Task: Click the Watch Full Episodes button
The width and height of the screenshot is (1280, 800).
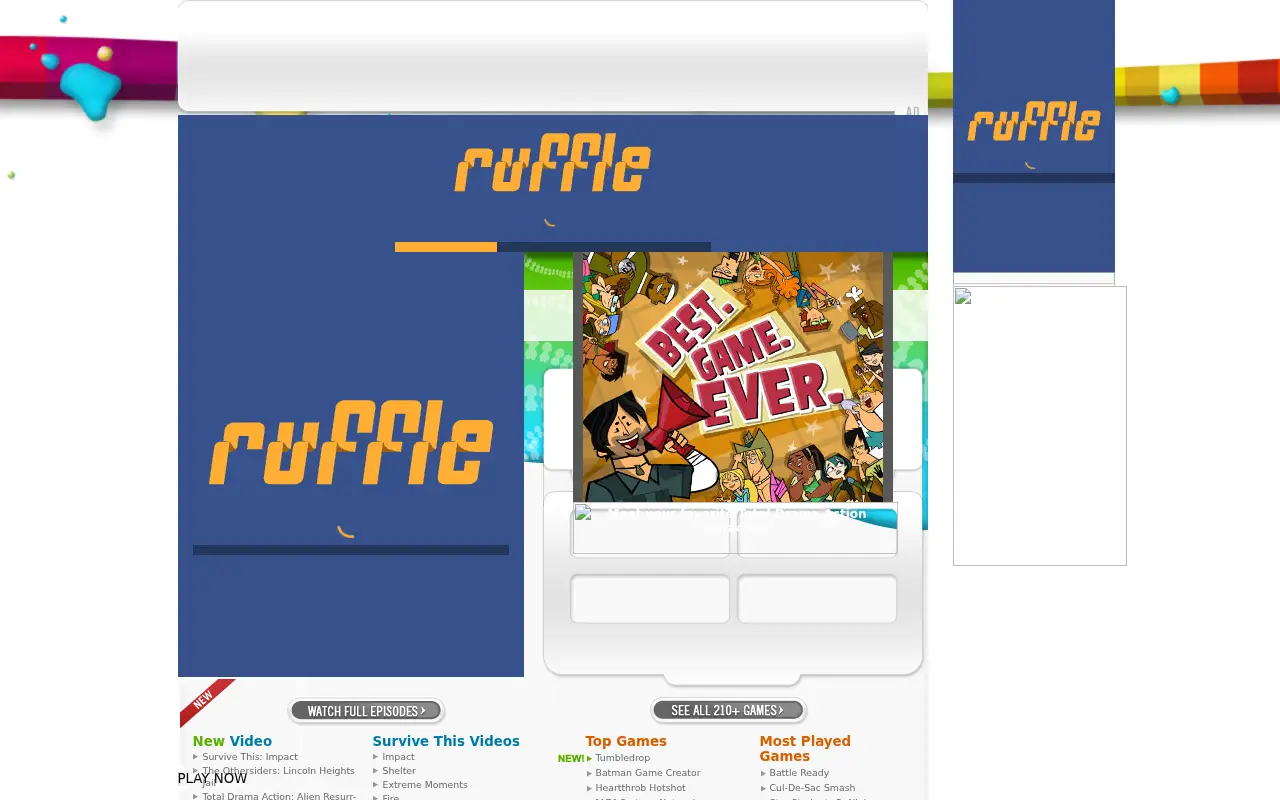Action: coord(366,711)
